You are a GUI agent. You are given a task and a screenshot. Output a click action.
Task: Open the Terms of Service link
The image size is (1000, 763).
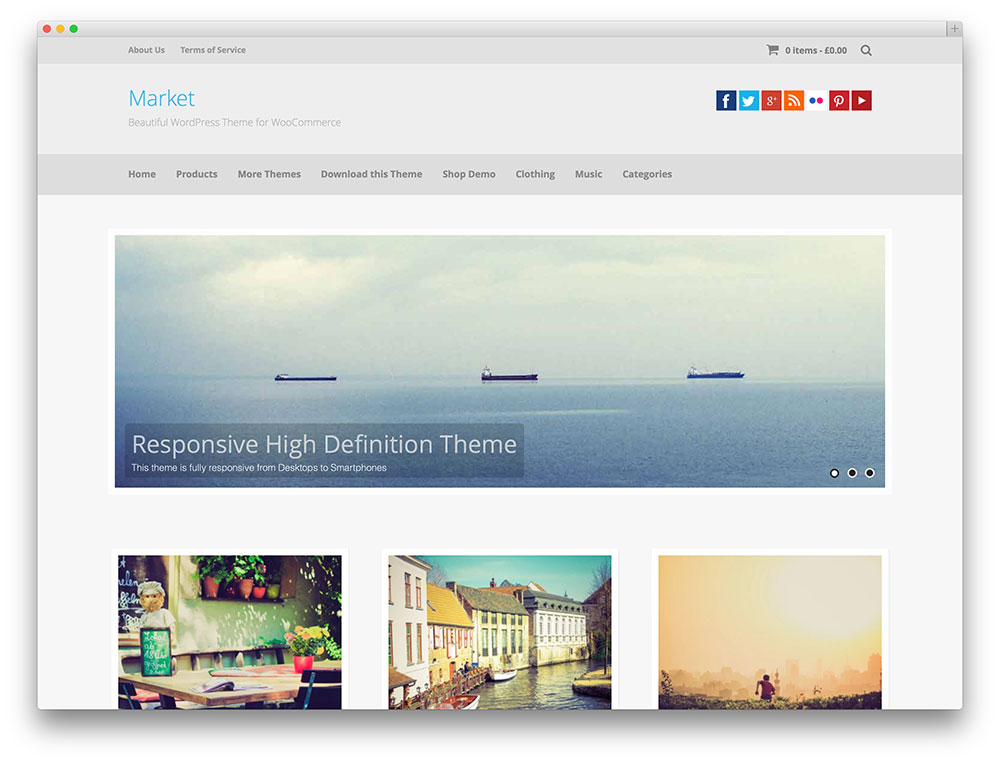pyautogui.click(x=212, y=50)
